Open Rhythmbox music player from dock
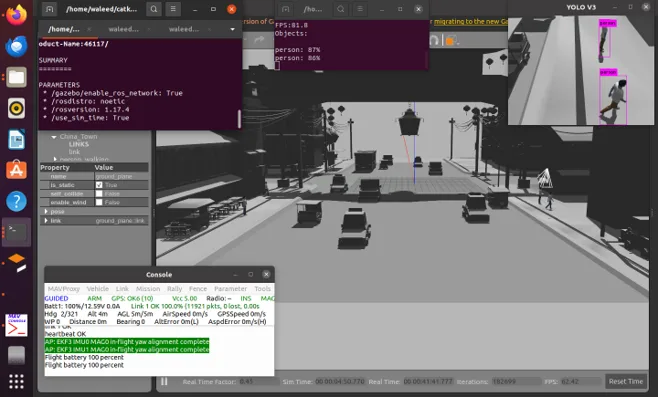Image resolution: width=658 pixels, height=397 pixels. [16, 108]
